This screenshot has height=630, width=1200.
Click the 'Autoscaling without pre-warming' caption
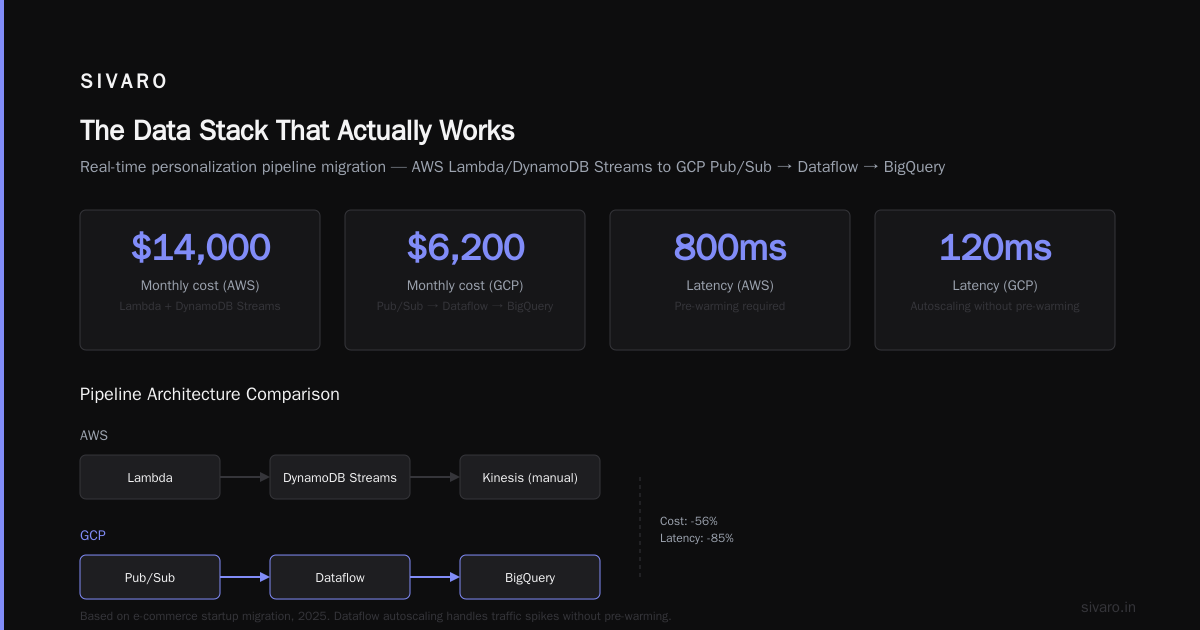pyautogui.click(x=995, y=306)
